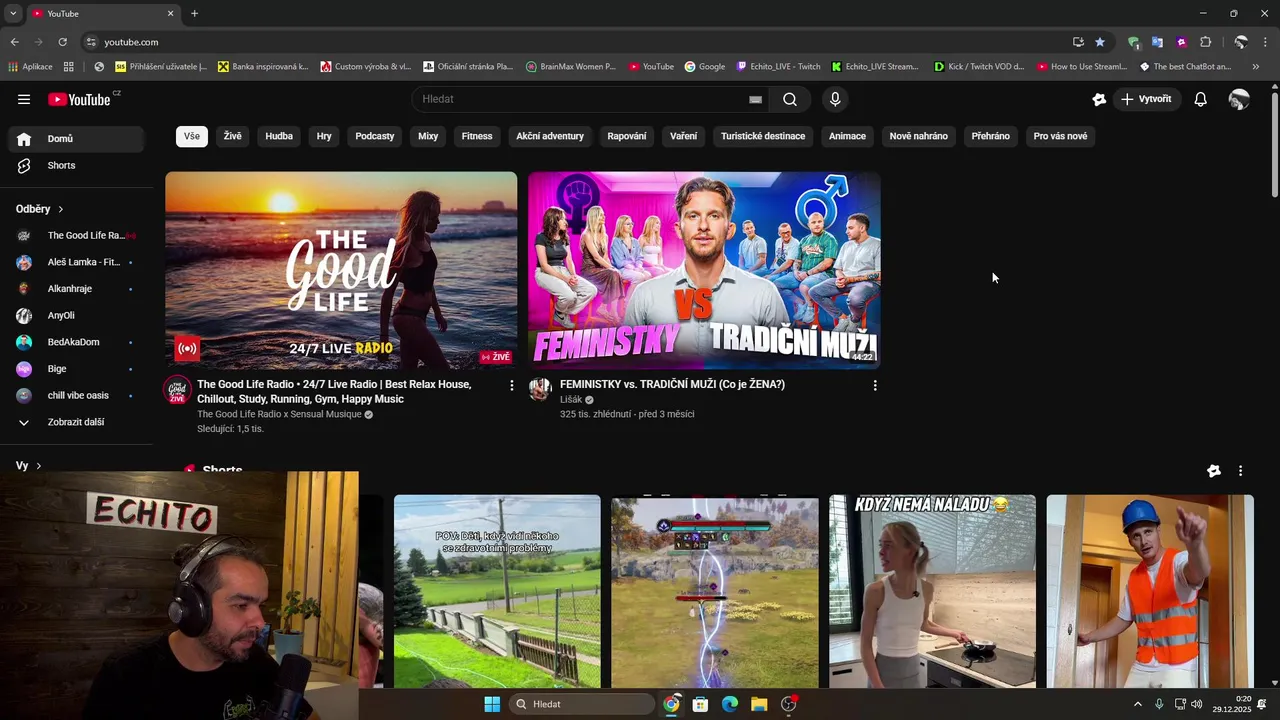The image size is (1280, 720).
Task: Click the Windows taskbar search box
Action: click(x=582, y=704)
